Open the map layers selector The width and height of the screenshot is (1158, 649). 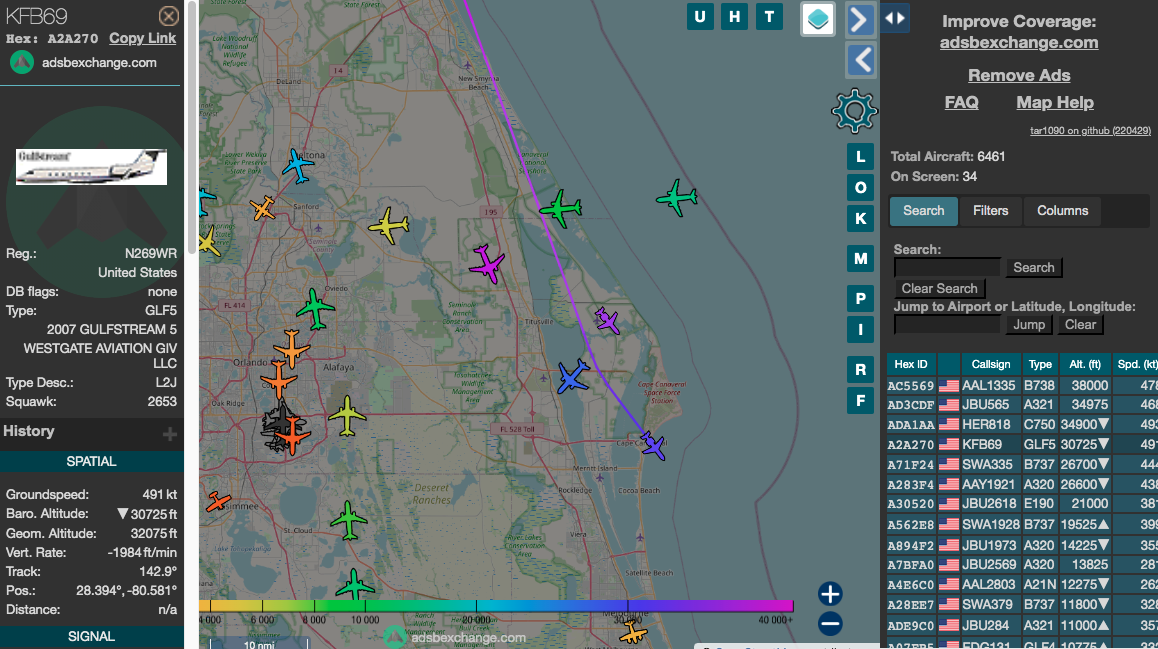pos(818,19)
